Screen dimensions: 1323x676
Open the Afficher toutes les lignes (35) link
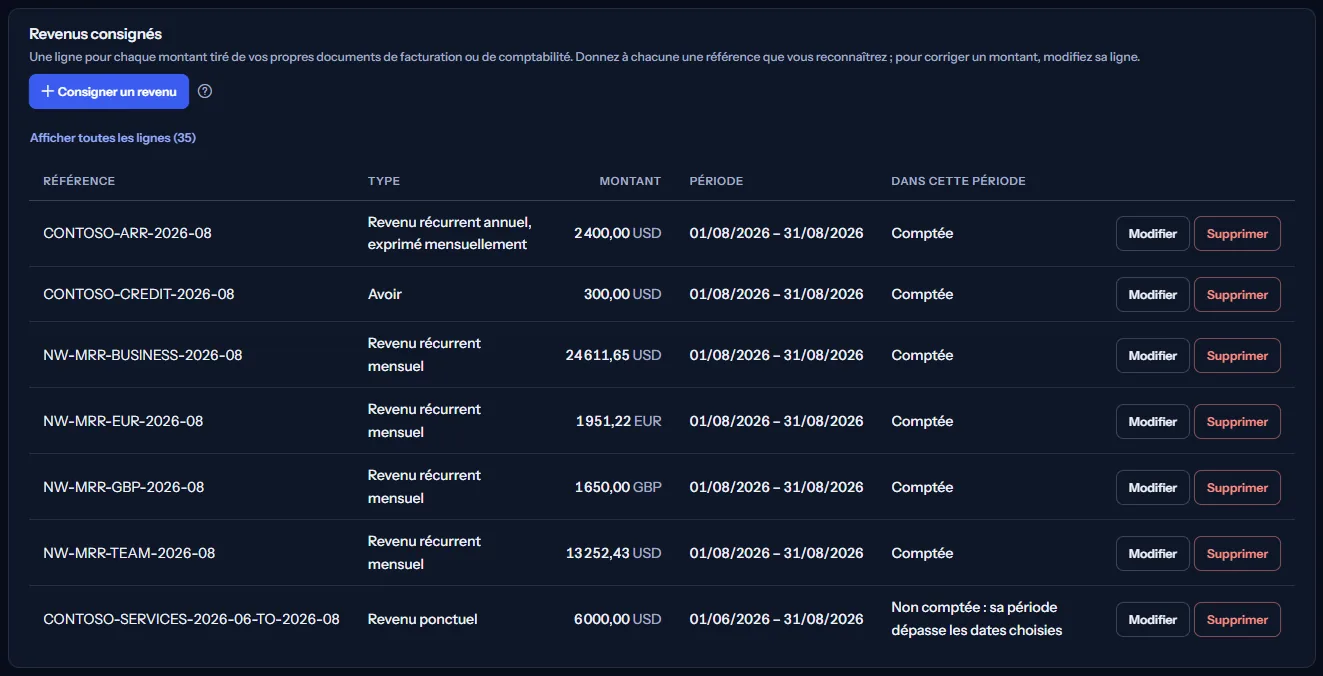coord(113,138)
